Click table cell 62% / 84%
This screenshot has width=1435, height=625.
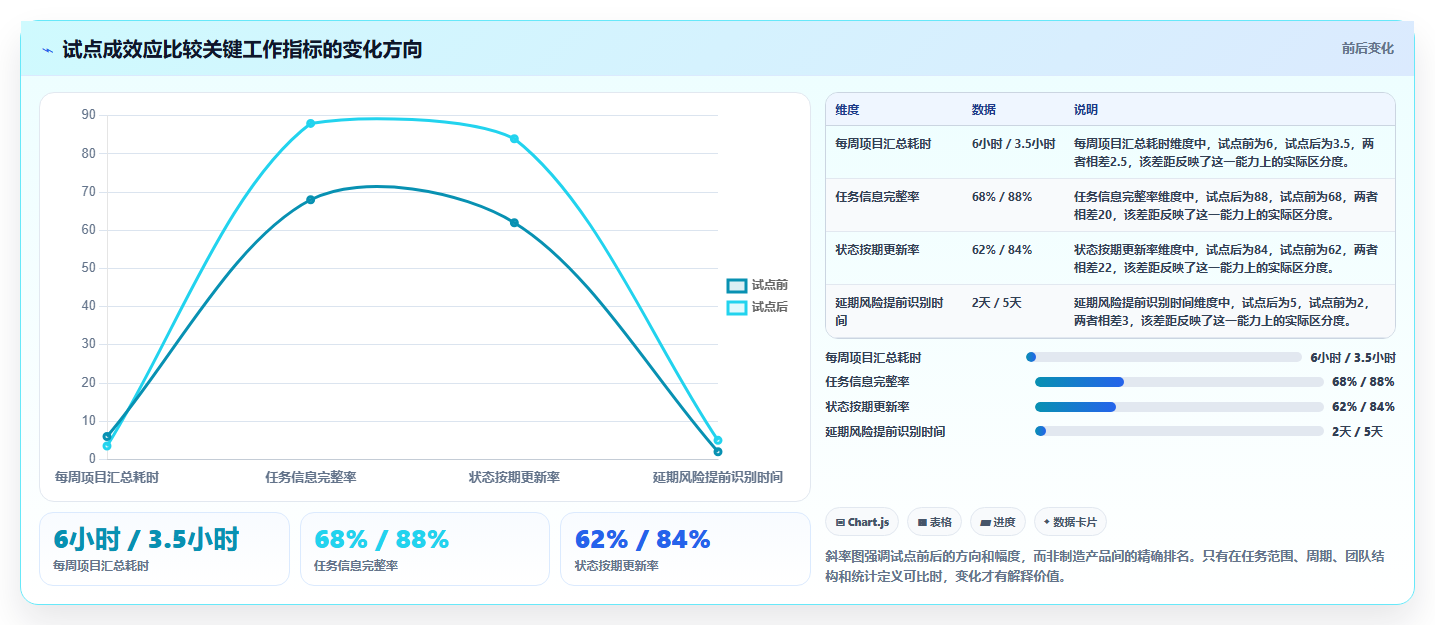1002,250
